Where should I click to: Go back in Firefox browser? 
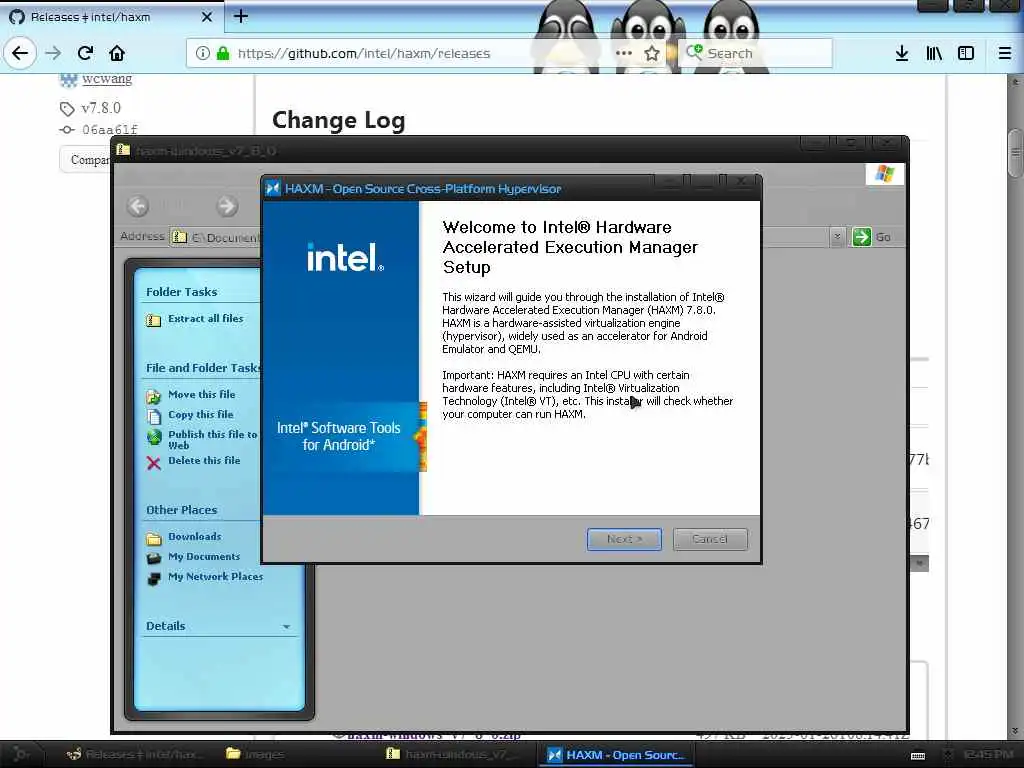coord(20,53)
